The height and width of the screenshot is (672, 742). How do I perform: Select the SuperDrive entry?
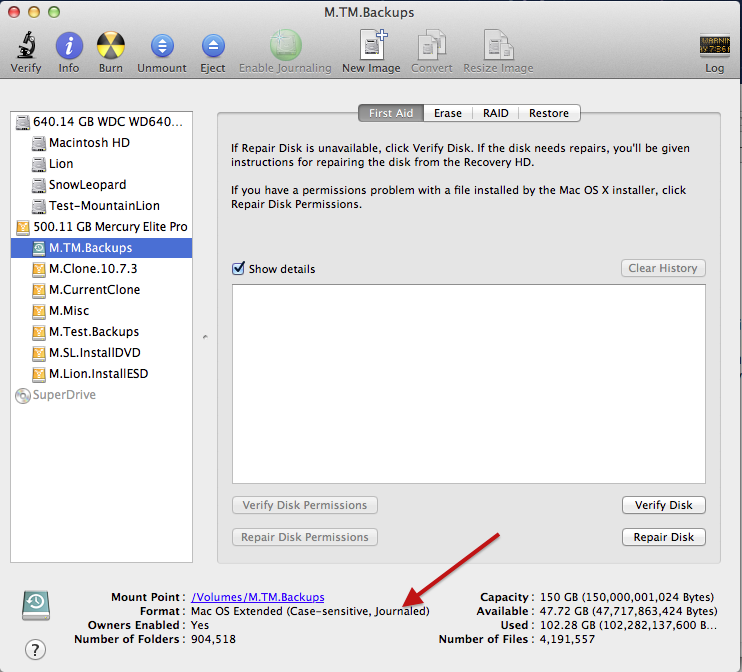[x=101, y=395]
